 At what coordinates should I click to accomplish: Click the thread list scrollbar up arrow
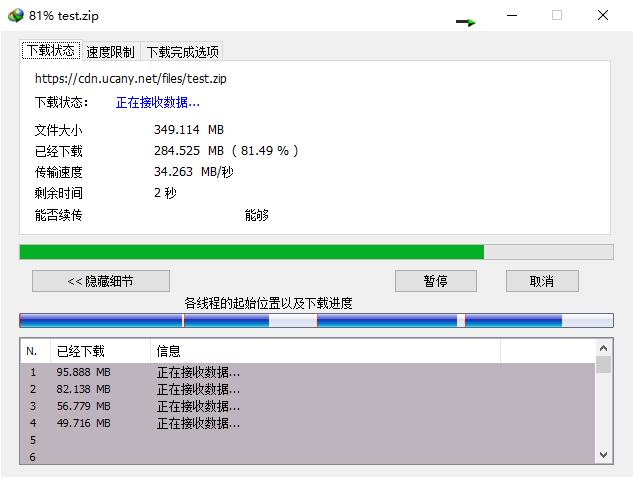[603, 347]
